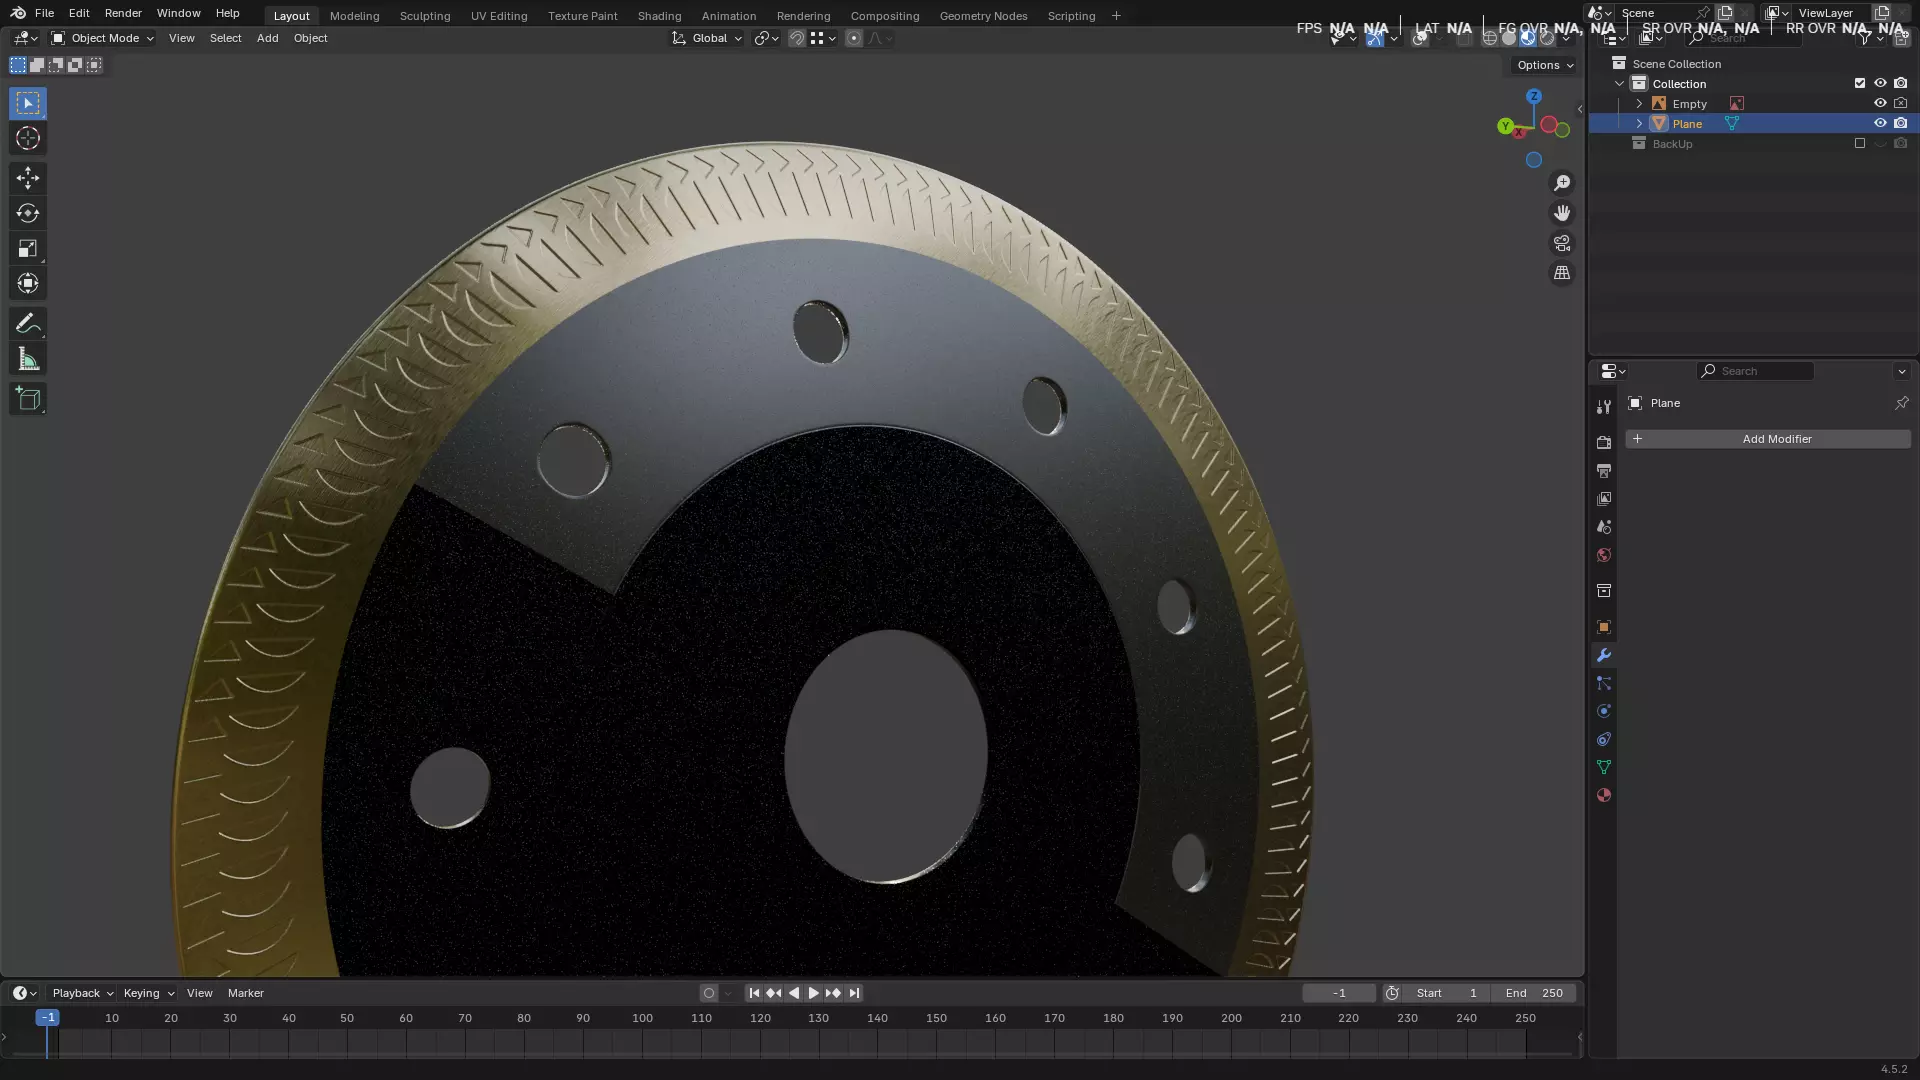Click the current frame -1 playhead
Screen dimensions: 1920x1080
tap(47, 1018)
